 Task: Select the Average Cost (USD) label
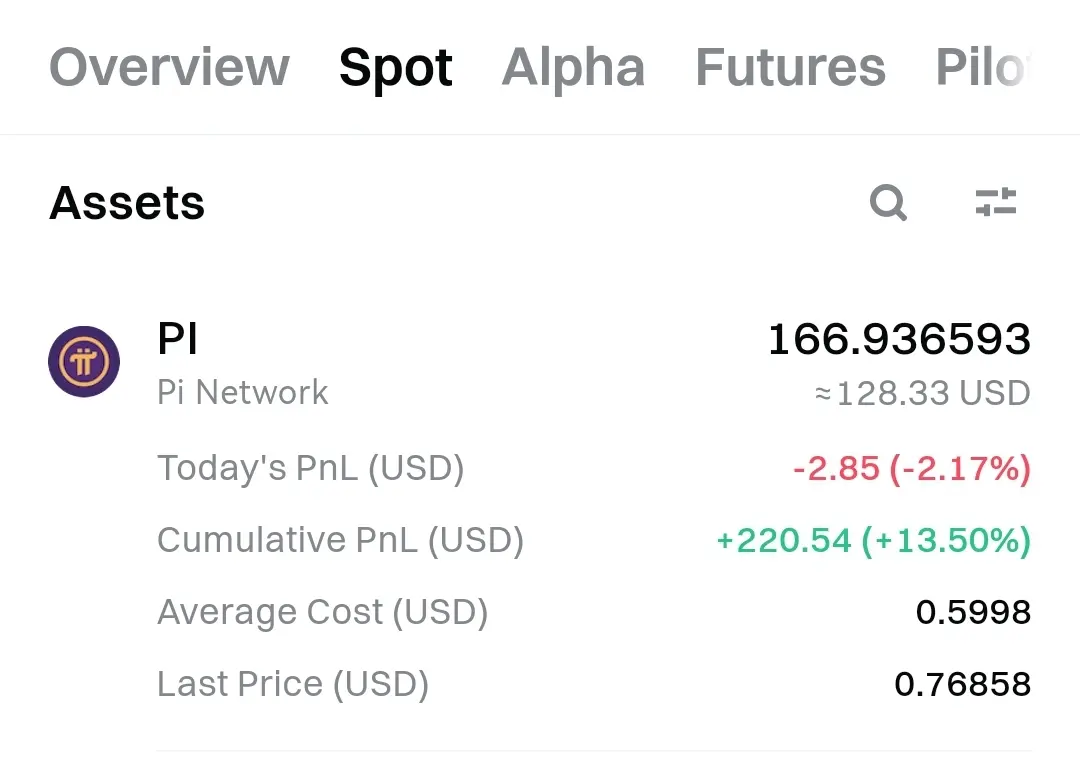(322, 612)
